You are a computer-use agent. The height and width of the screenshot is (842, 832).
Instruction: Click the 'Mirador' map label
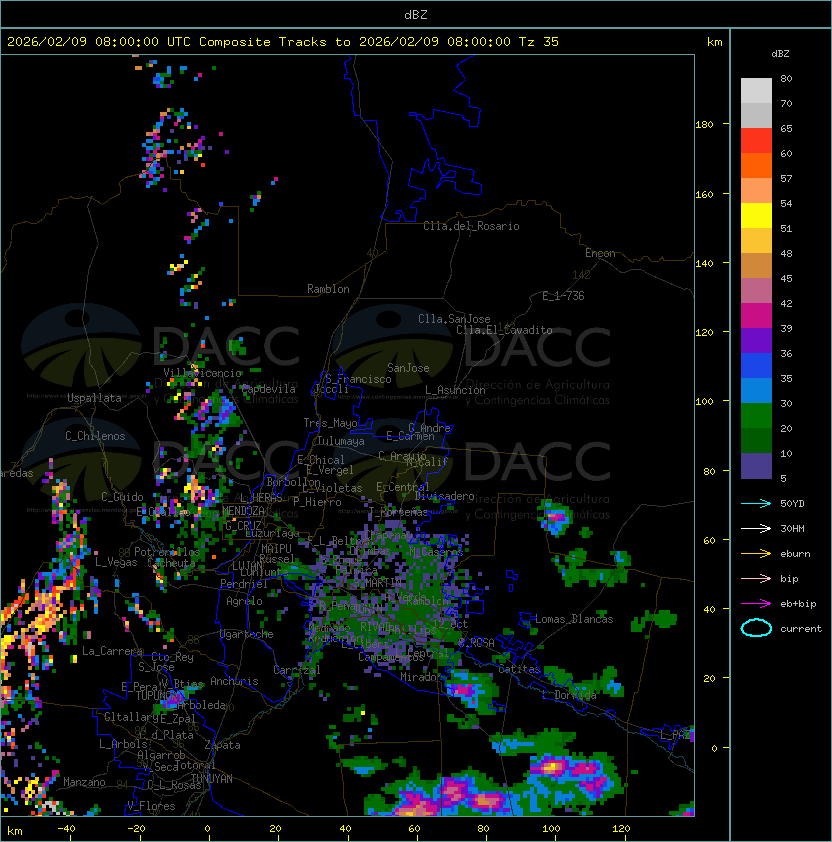(x=418, y=677)
